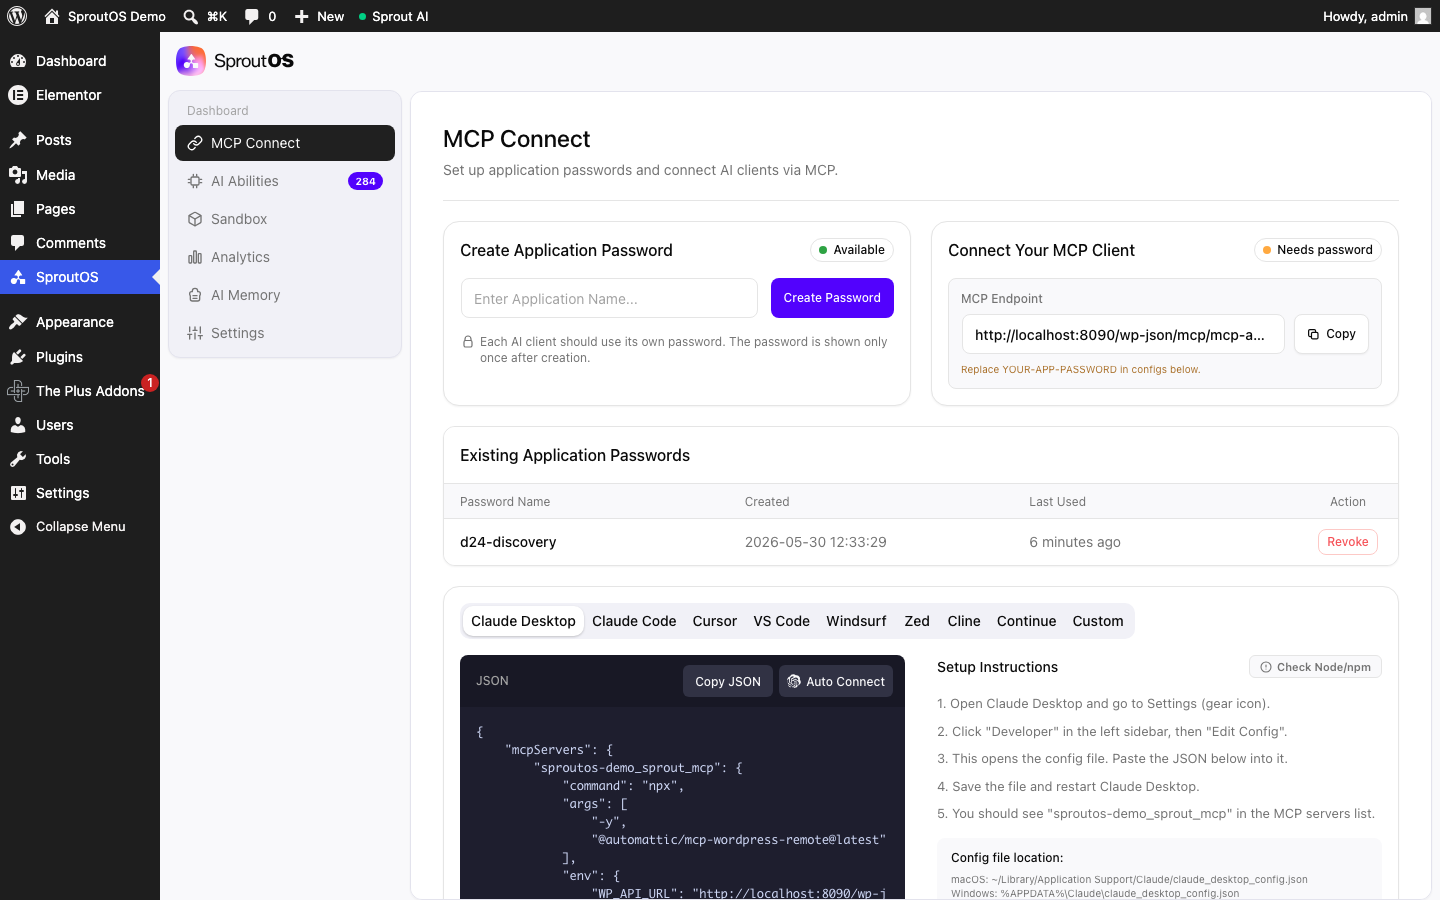The image size is (1440, 900).
Task: Click the AI Memory icon
Action: [195, 295]
